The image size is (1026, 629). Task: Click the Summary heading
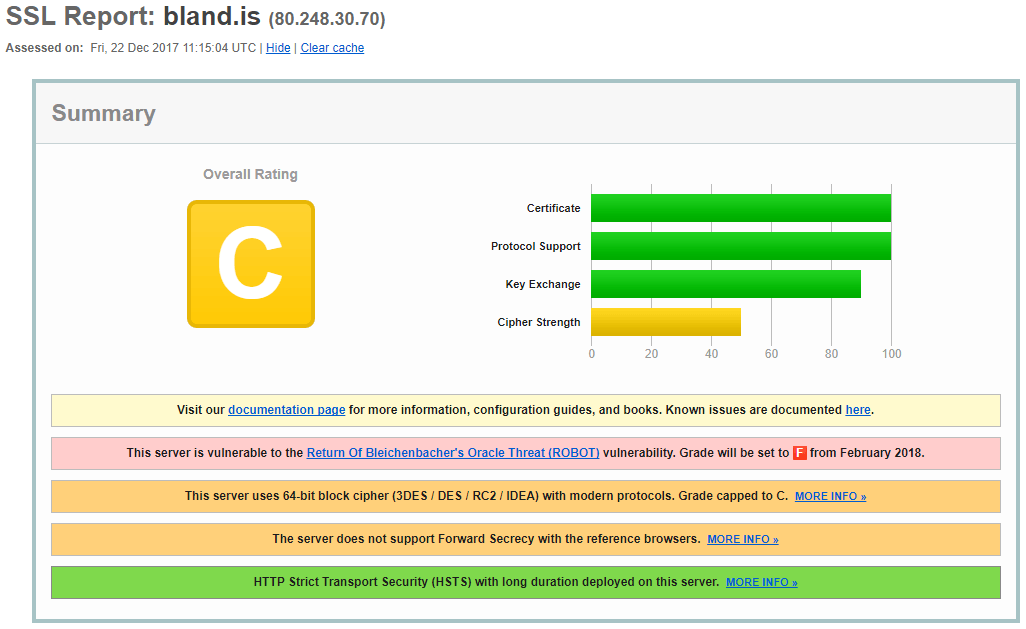click(x=103, y=113)
